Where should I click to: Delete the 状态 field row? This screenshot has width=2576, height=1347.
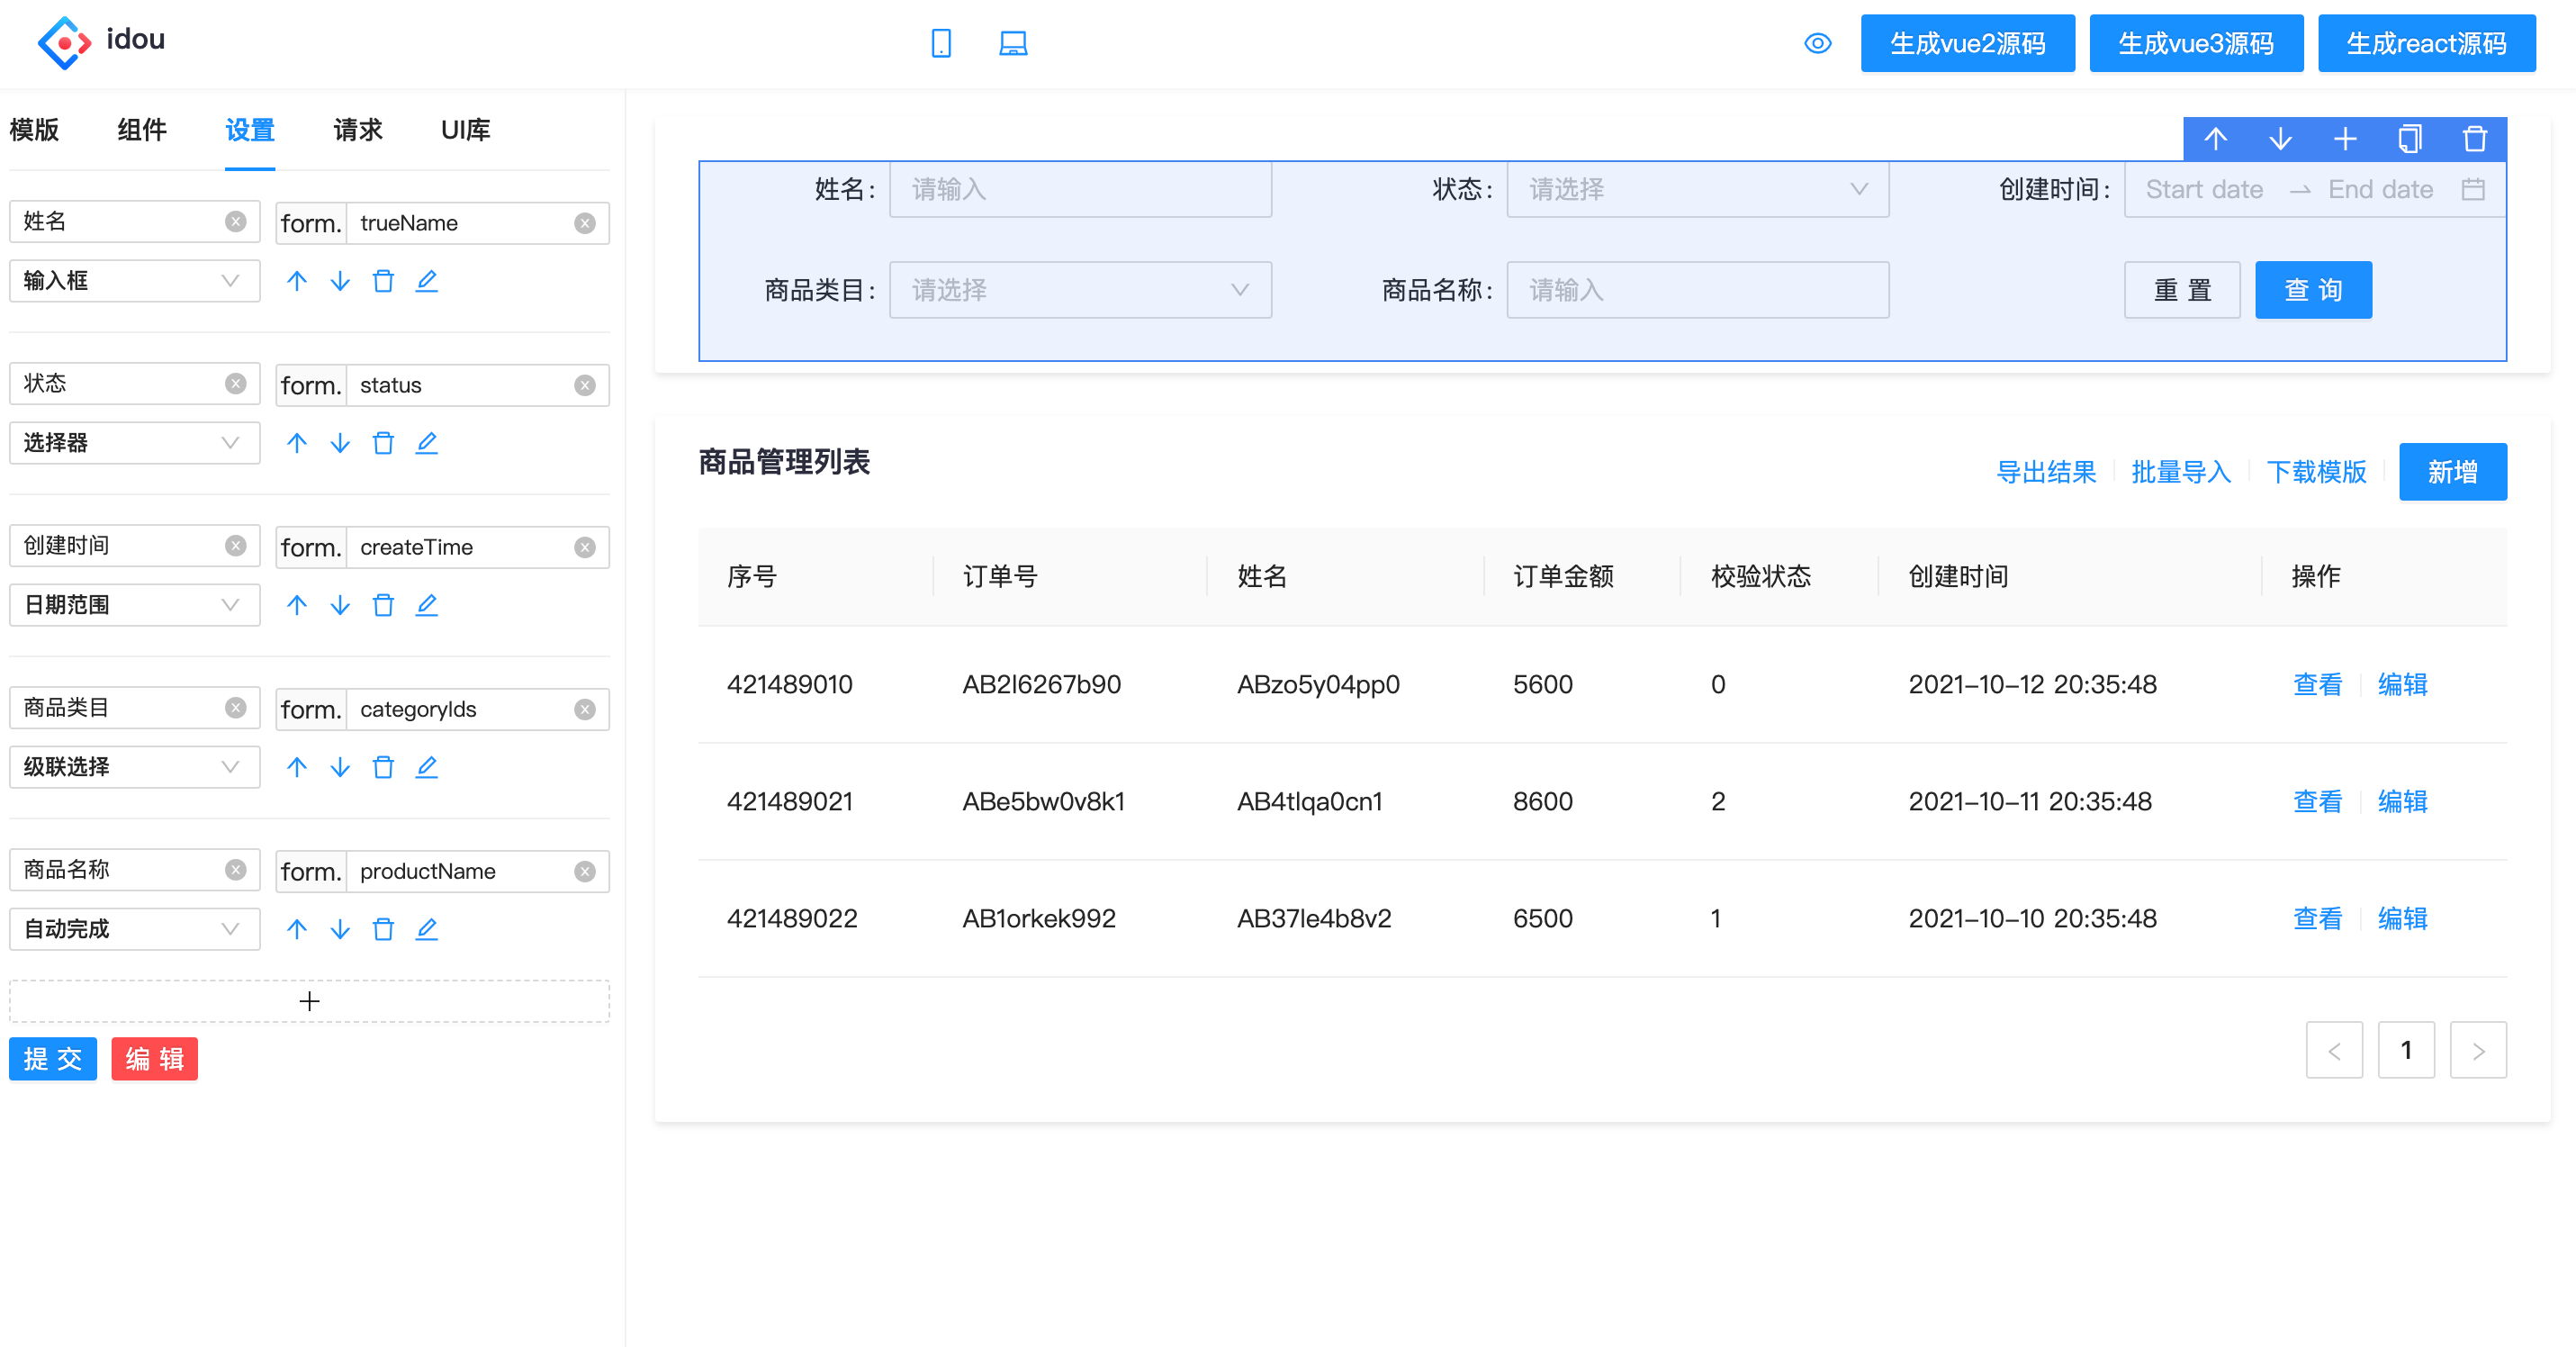tap(383, 443)
